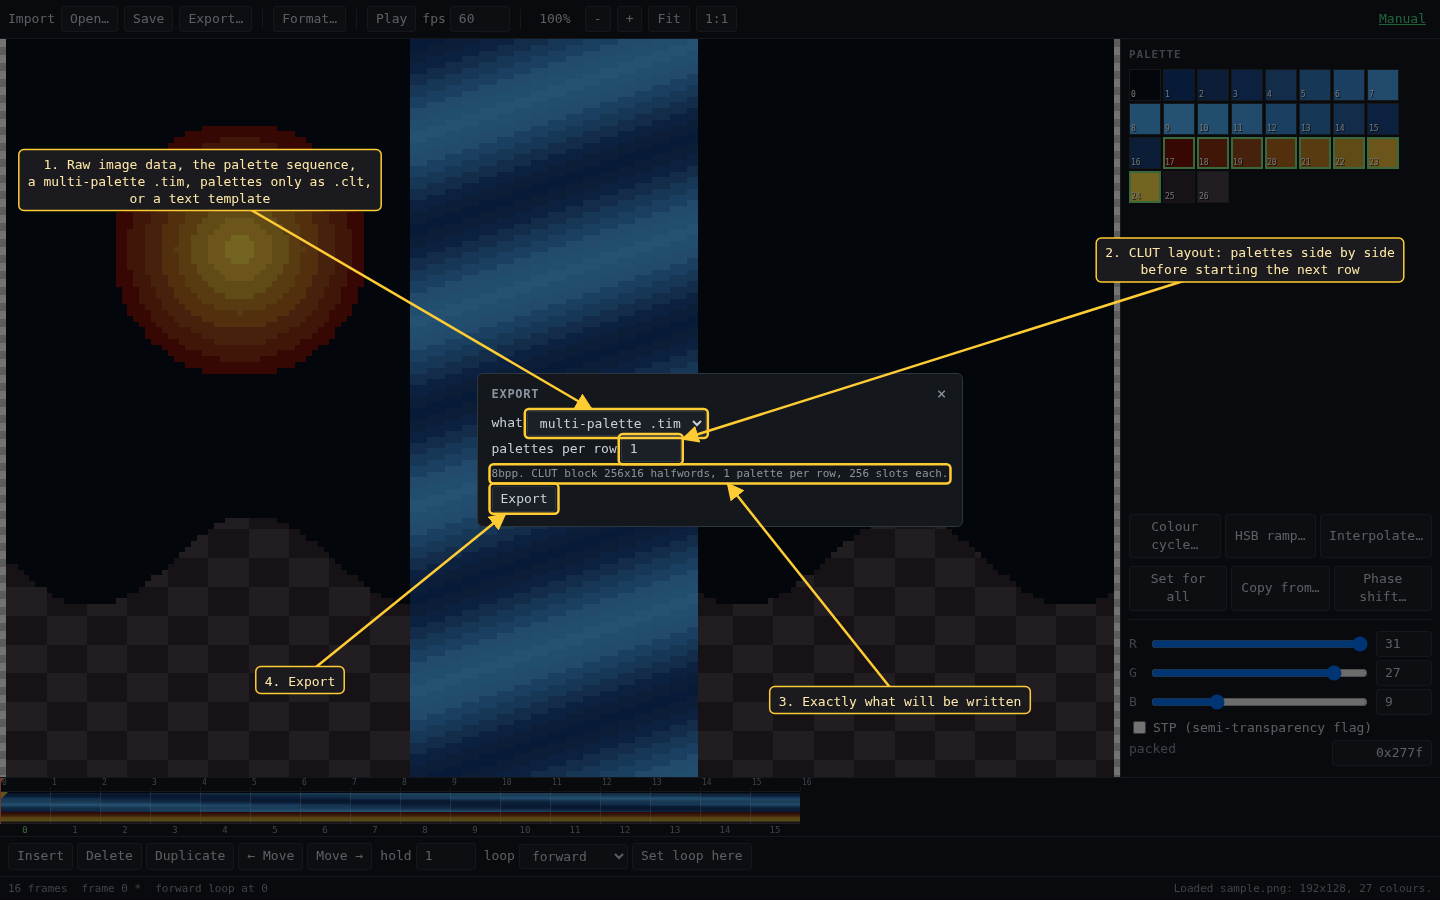Image resolution: width=1440 pixels, height=900 pixels.
Task: Enable the STP semi-transparency checkbox
Action: click(1139, 727)
